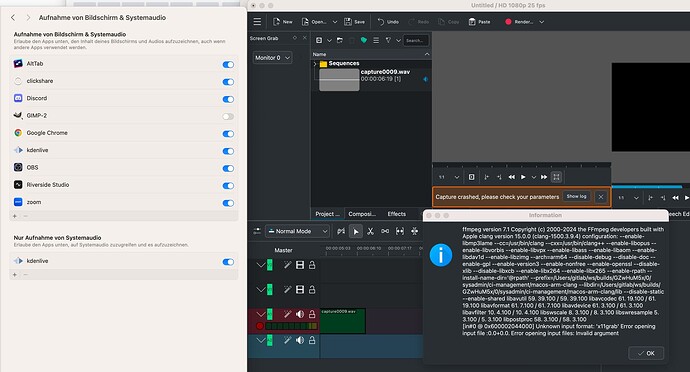Switch to the Compositions tab
690x372 pixels.
pyautogui.click(x=362, y=214)
